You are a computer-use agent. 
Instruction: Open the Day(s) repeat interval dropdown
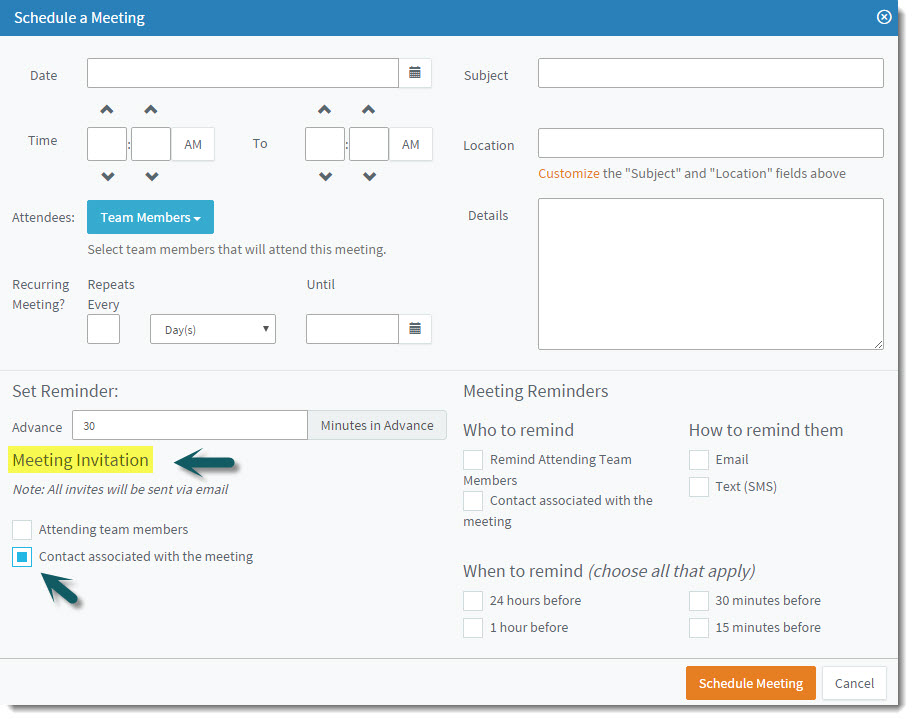pos(213,329)
